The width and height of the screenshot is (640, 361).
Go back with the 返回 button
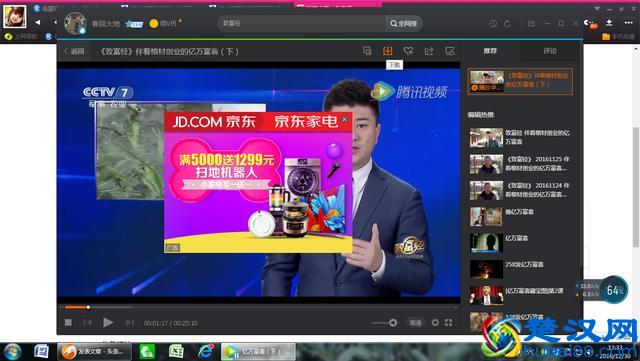click(x=74, y=51)
